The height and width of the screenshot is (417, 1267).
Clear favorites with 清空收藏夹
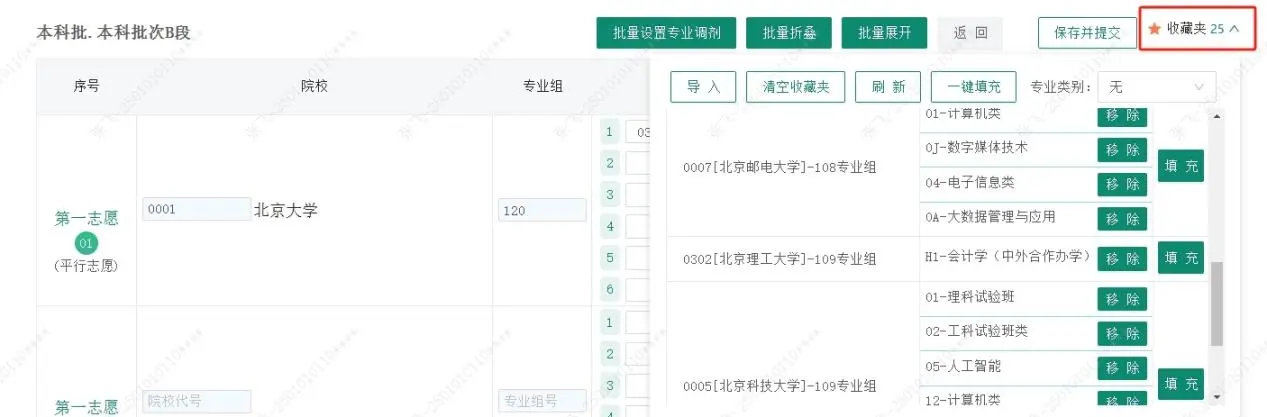click(796, 87)
